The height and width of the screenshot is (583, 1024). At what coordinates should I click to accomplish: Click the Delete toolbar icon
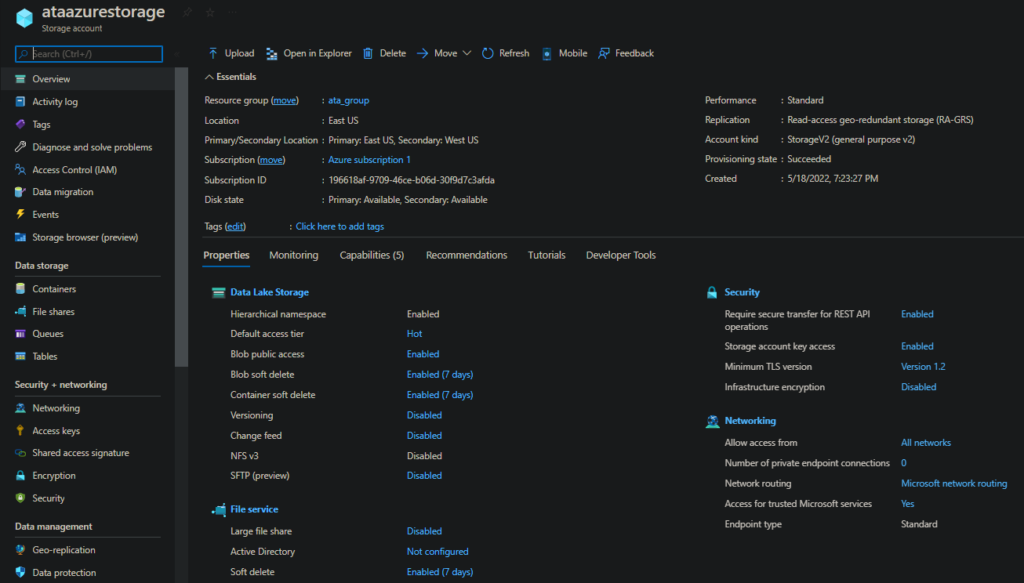coord(385,53)
